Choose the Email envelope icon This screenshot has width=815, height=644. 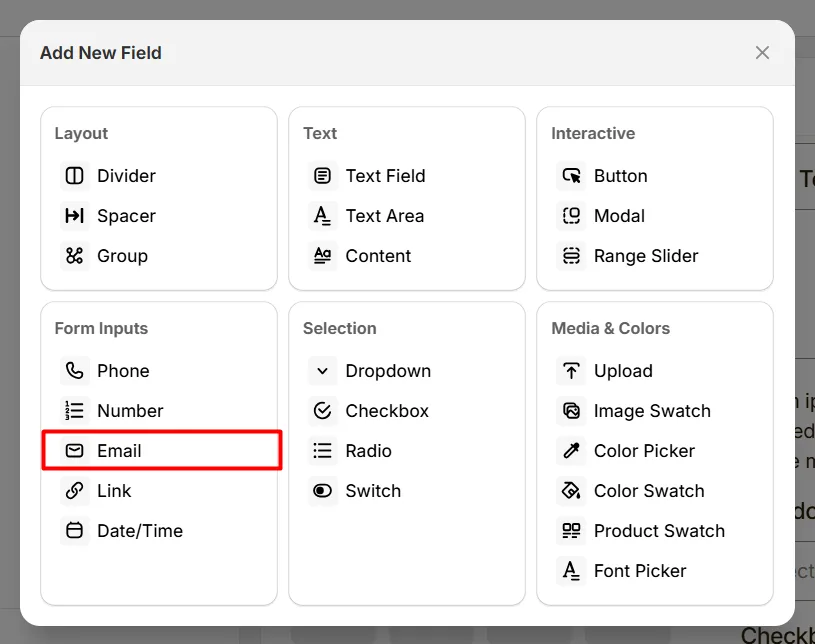74,451
